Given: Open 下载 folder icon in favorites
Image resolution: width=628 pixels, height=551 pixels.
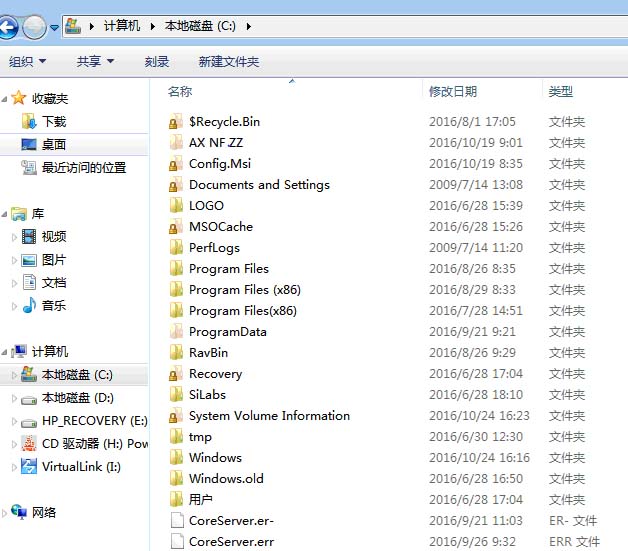Looking at the screenshot, I should click(29, 121).
